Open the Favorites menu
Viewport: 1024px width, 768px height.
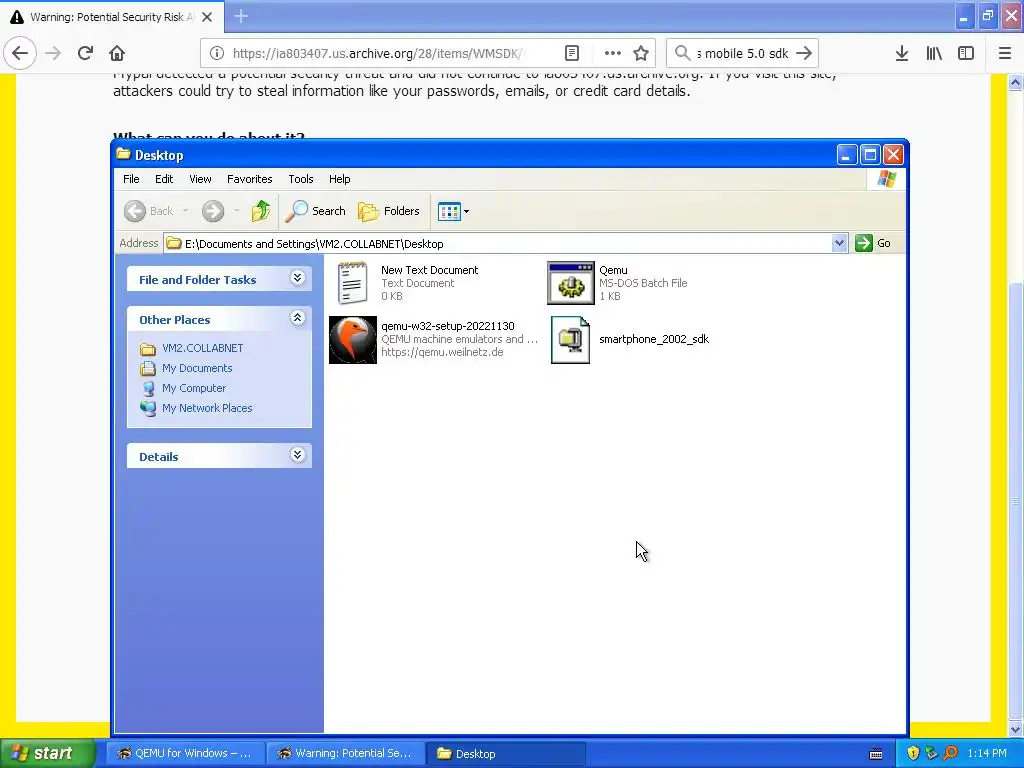[x=249, y=179]
